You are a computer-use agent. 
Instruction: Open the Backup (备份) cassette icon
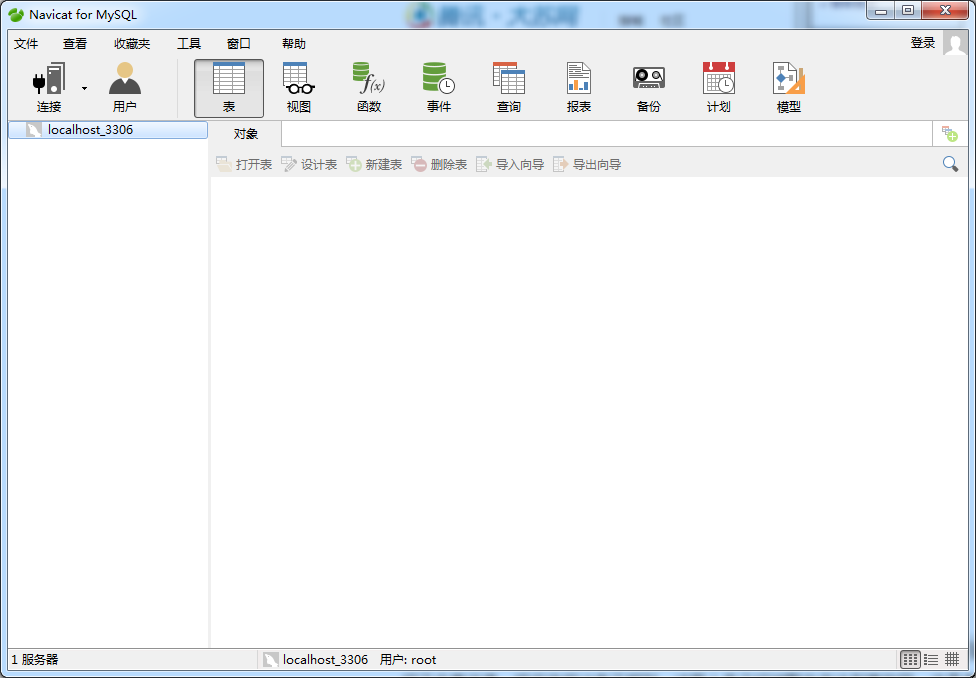[649, 80]
